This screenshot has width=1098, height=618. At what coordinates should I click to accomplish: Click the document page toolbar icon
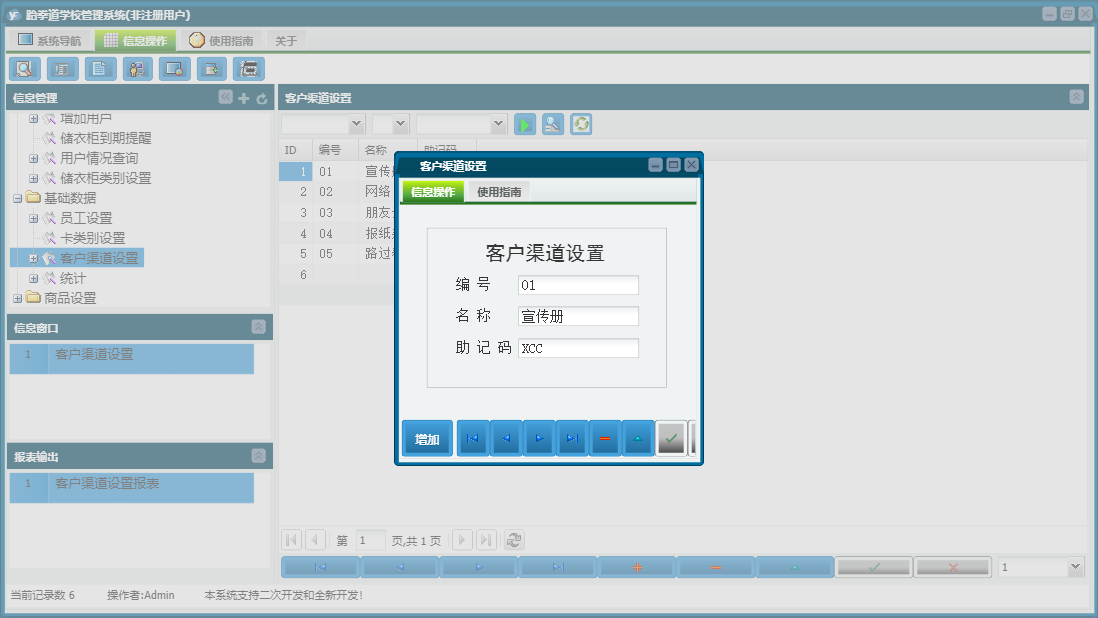[100, 69]
